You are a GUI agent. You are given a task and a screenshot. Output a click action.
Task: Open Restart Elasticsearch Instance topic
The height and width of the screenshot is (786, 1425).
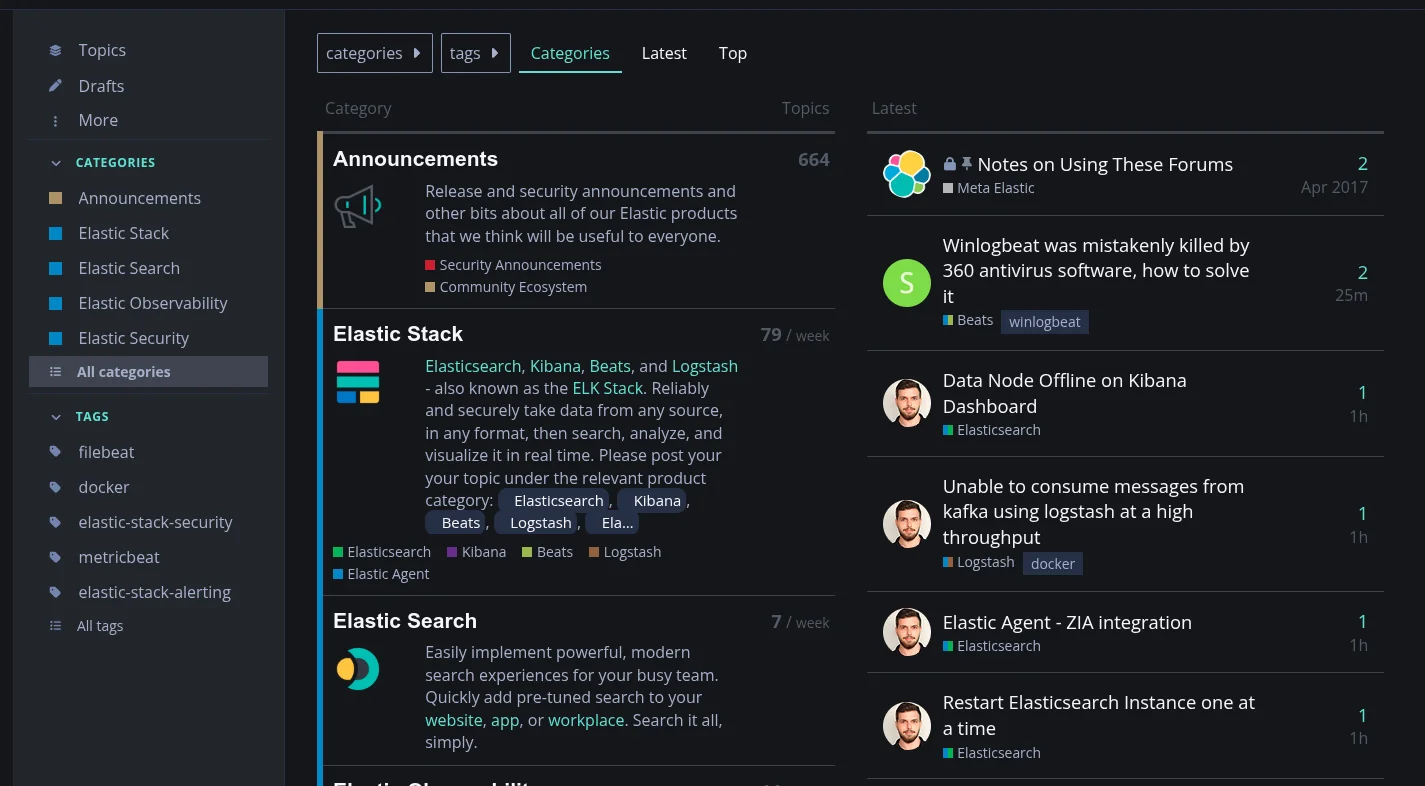pyautogui.click(x=1099, y=715)
